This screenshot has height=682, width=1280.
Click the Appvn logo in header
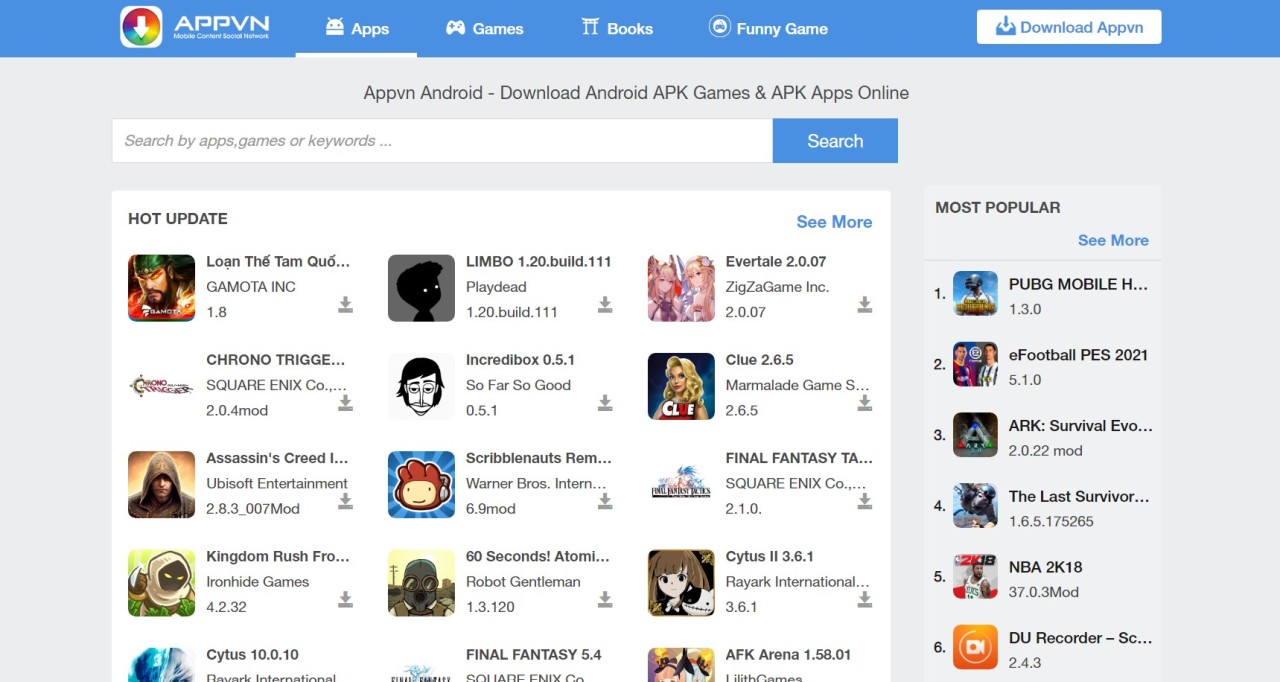195,27
